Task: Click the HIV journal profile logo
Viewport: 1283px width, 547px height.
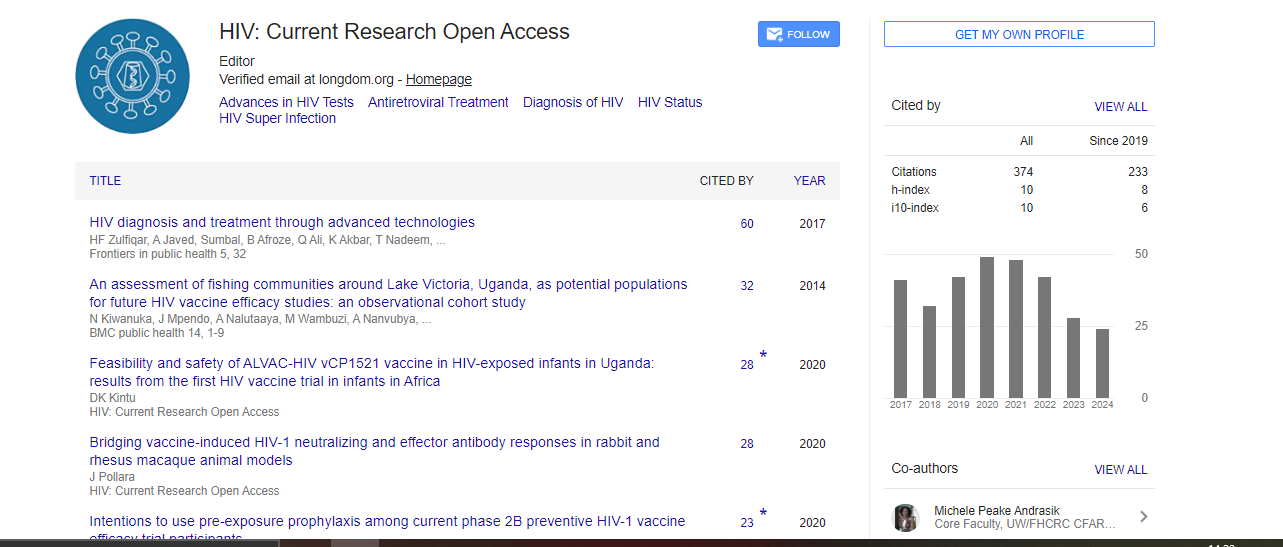Action: (x=132, y=77)
